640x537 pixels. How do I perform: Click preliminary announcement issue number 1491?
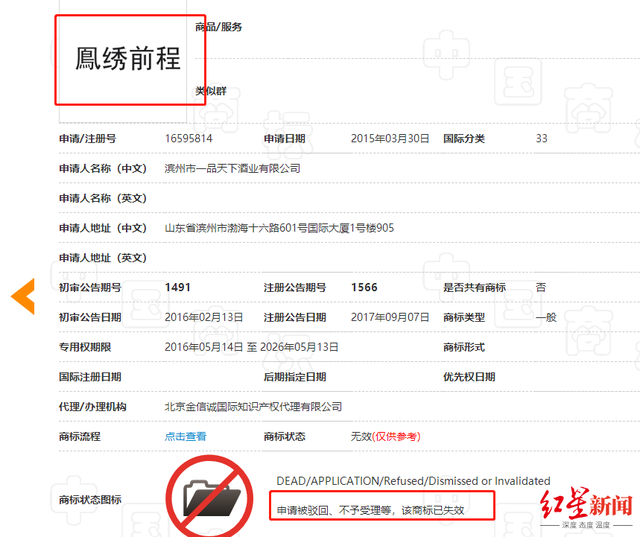pos(178,287)
